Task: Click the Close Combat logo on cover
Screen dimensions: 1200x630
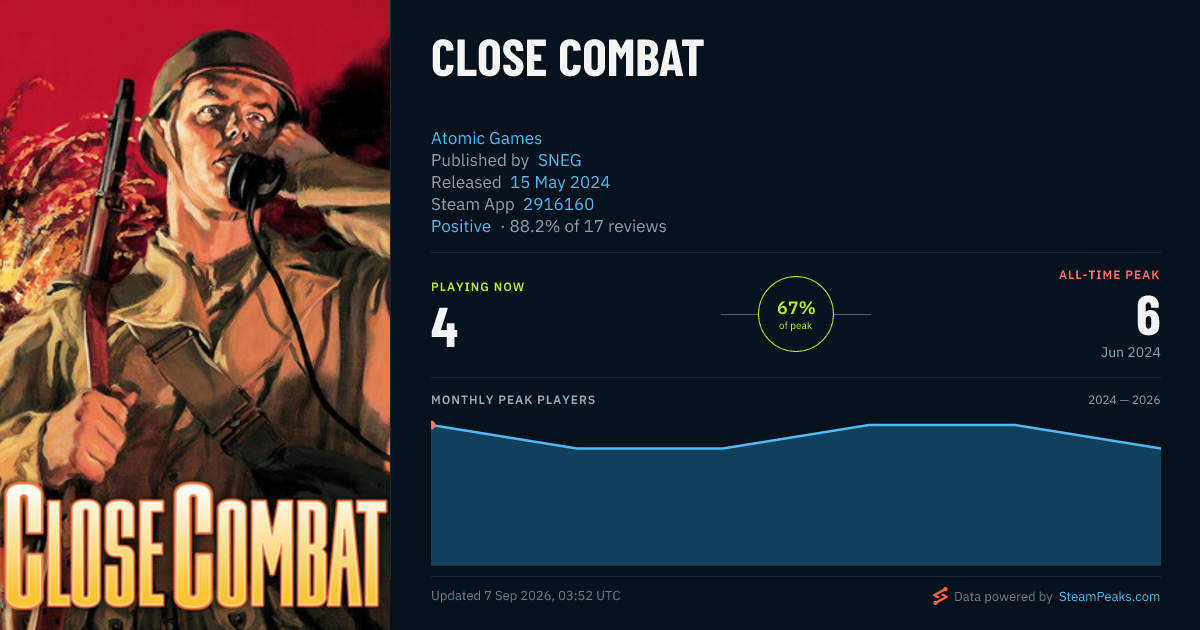Action: (194, 546)
